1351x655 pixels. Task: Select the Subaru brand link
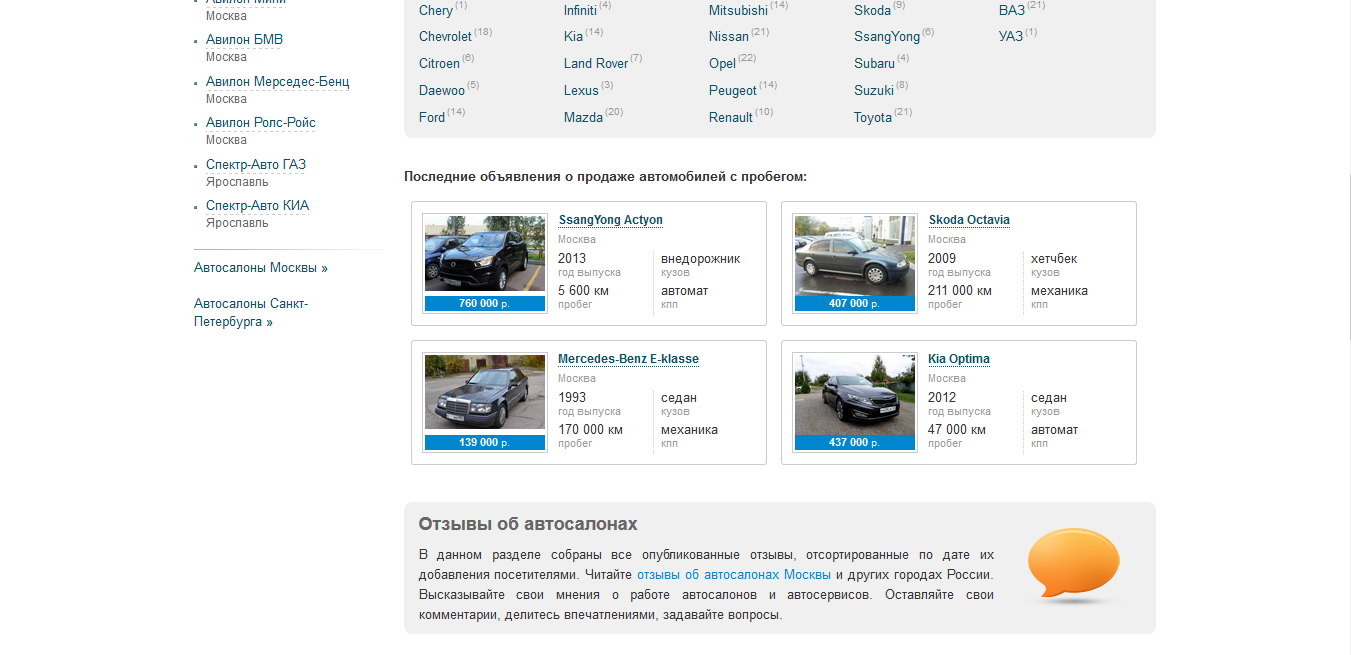(874, 63)
